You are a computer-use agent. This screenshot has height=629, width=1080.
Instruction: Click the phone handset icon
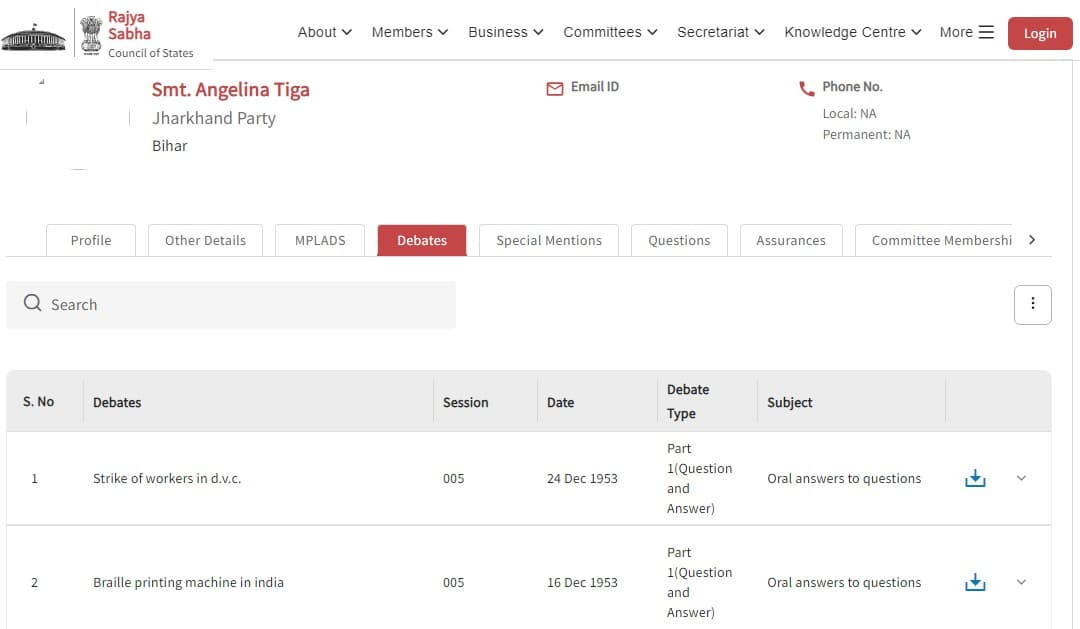point(807,88)
